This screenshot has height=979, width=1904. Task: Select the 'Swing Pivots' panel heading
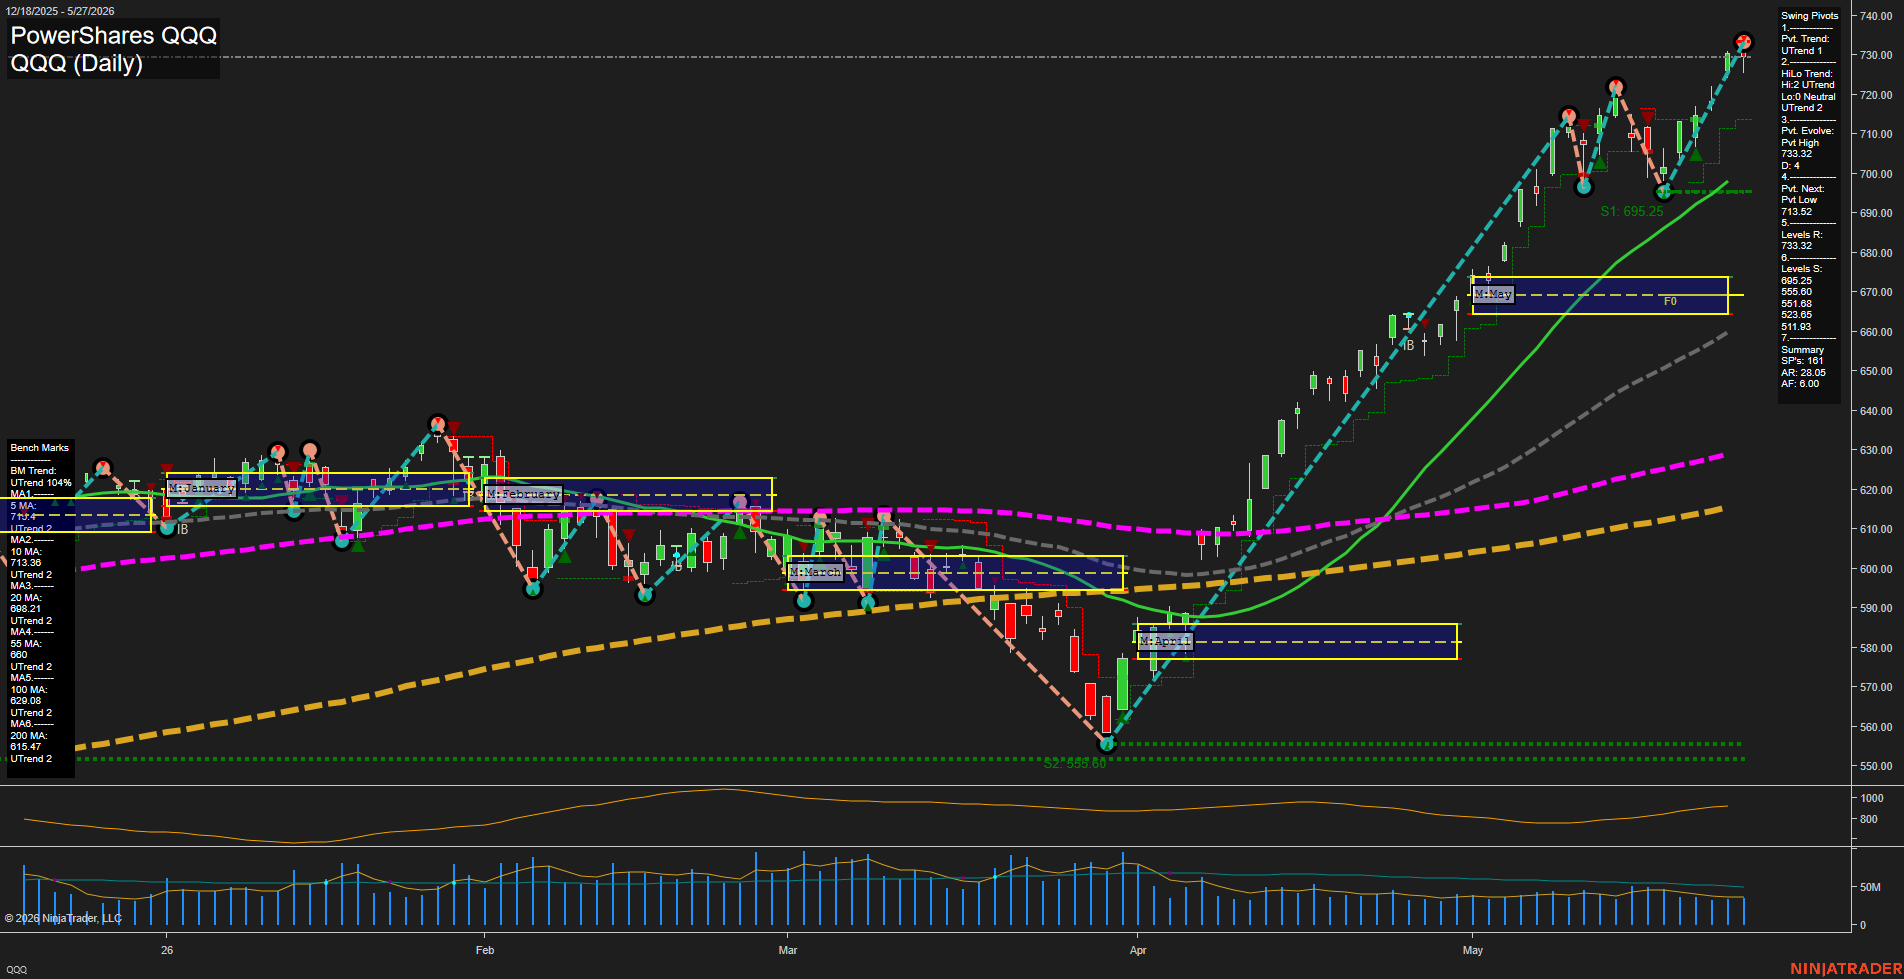pyautogui.click(x=1809, y=16)
